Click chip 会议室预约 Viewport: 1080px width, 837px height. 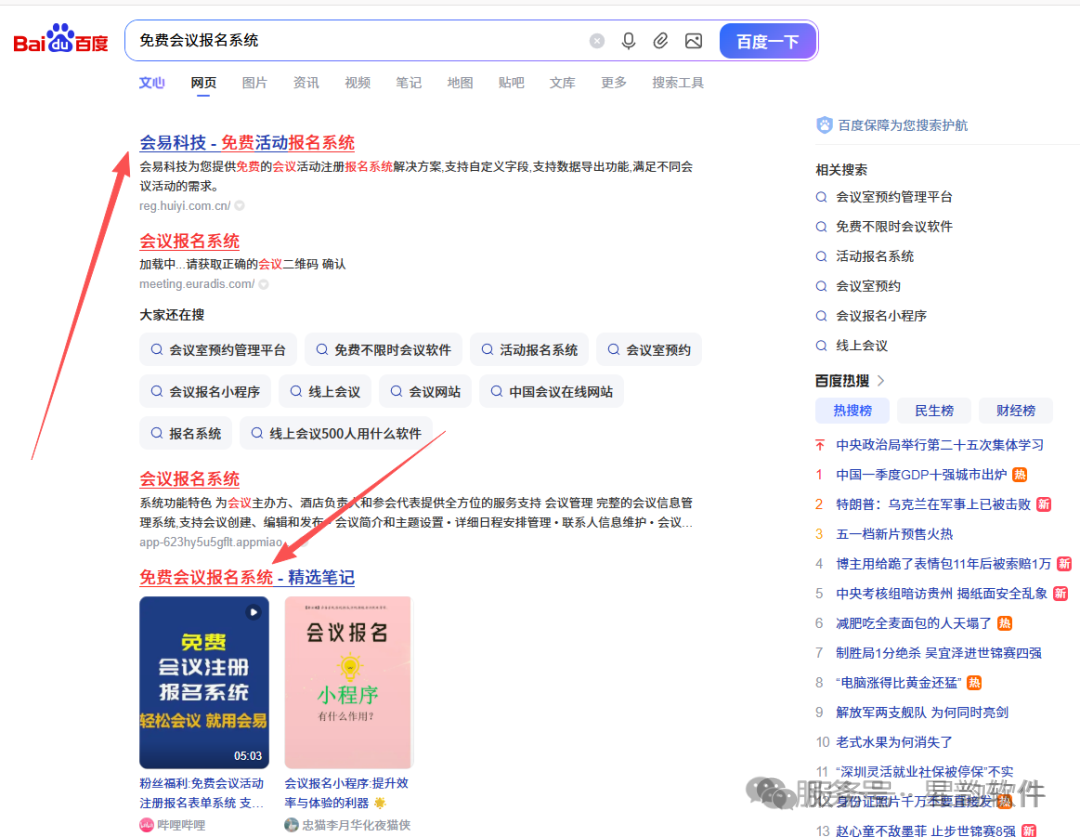649,350
